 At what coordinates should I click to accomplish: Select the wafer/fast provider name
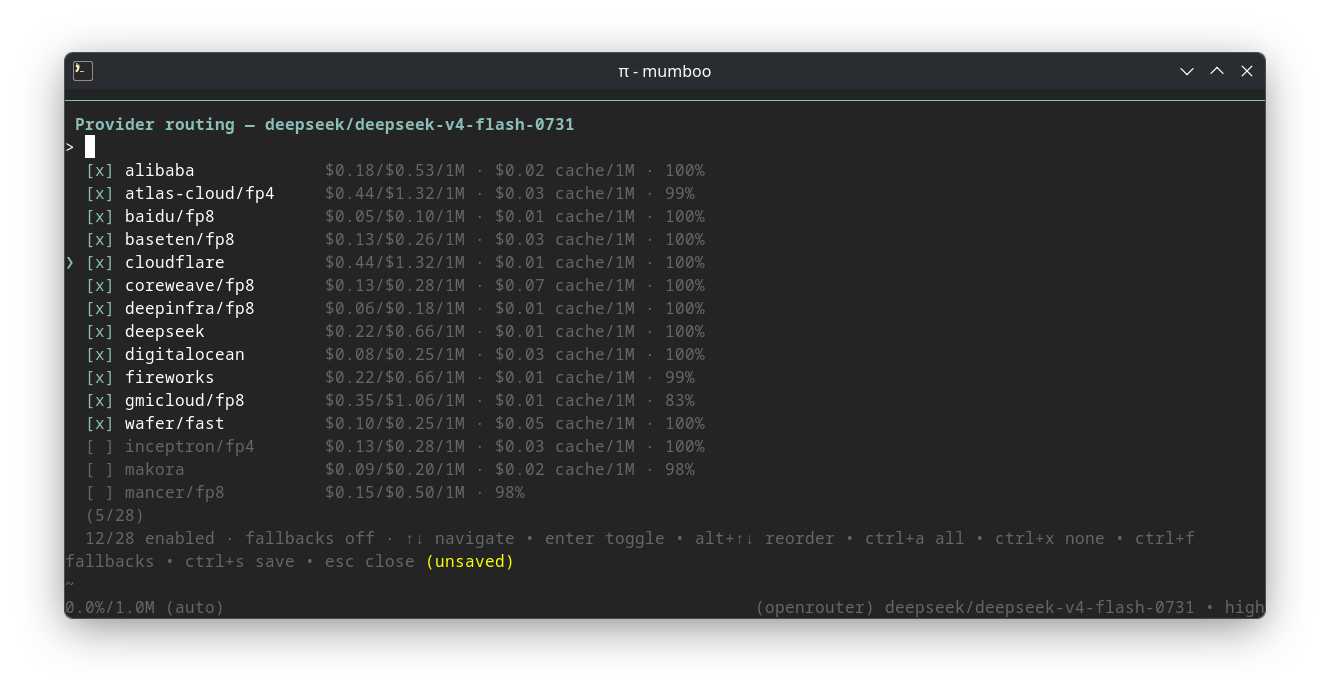click(175, 423)
